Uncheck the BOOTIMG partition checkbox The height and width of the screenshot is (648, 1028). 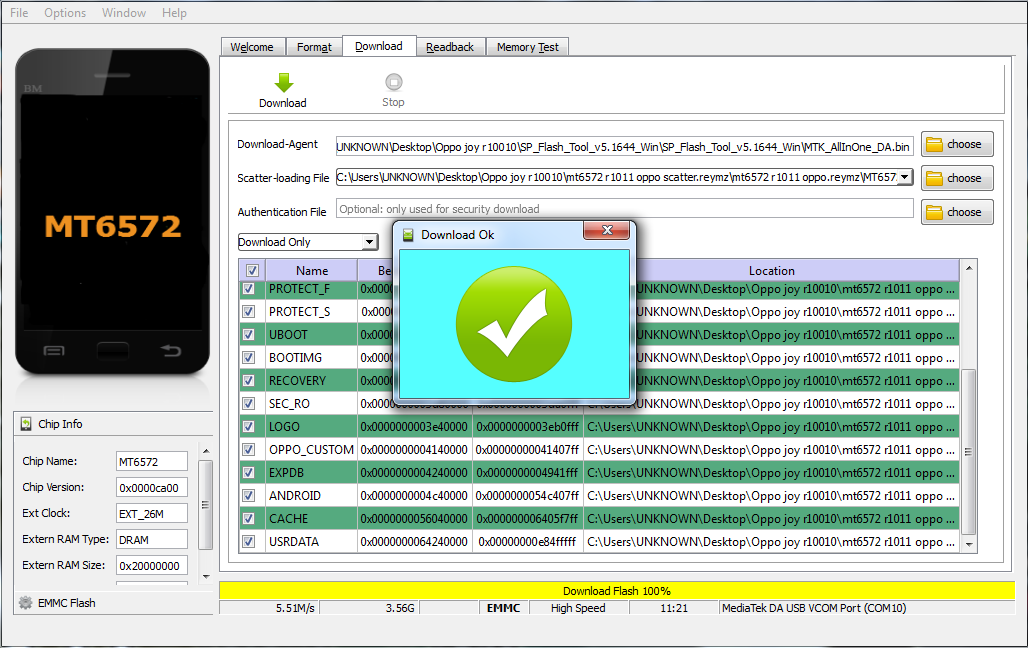tap(248, 357)
